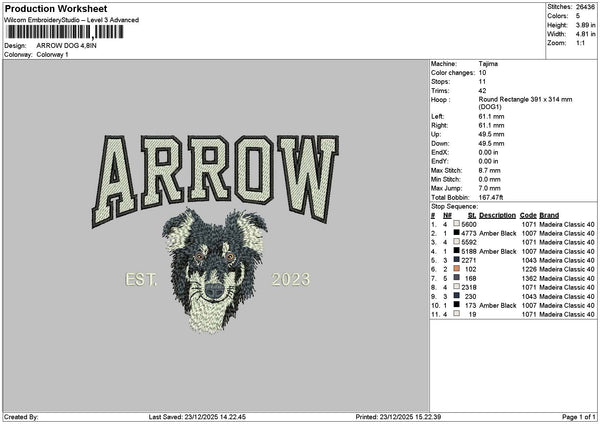Click the 'Page 1 of 1' footer text
600x424 pixels.
tap(579, 417)
